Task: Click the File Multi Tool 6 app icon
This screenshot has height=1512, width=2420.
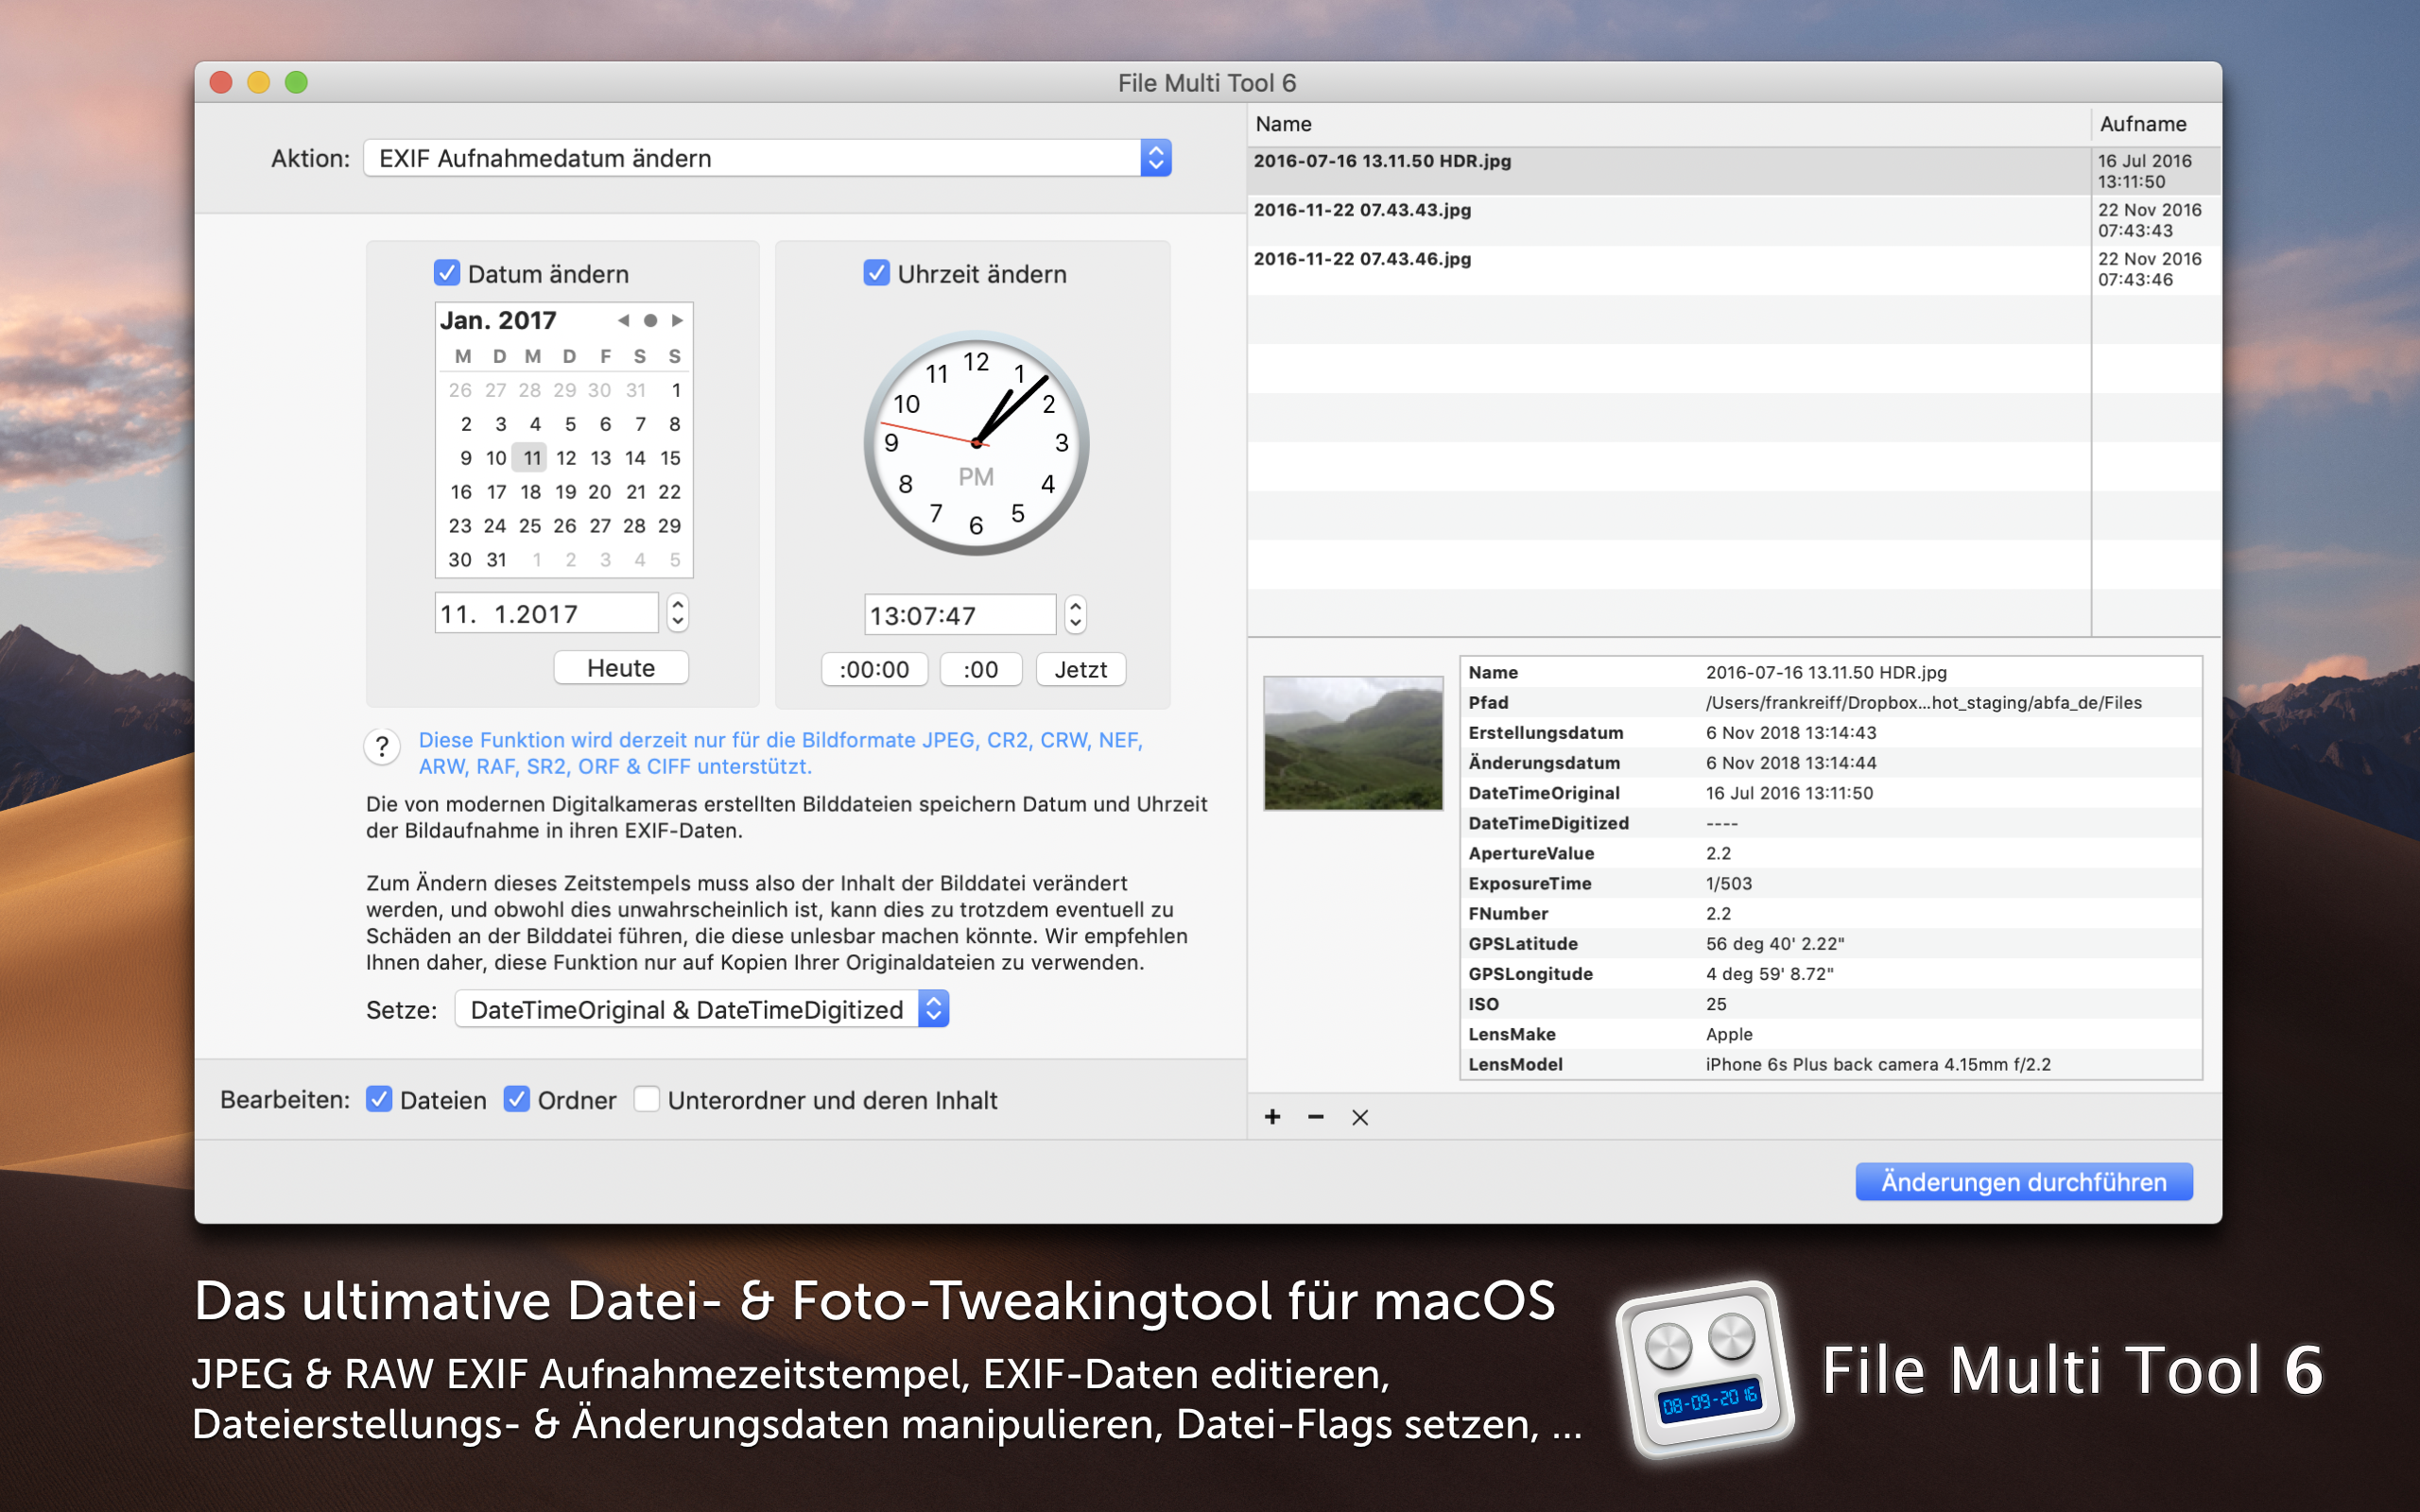Action: [1705, 1369]
